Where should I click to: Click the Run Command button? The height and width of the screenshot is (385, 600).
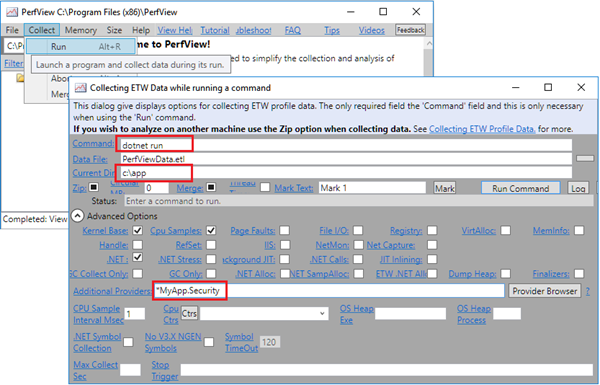click(520, 188)
